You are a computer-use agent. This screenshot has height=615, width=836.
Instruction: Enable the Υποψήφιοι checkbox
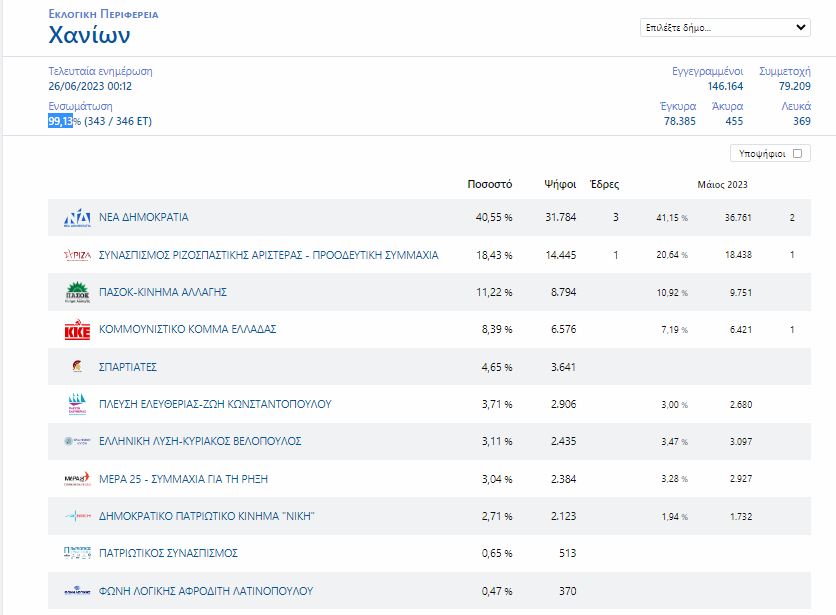[797, 154]
